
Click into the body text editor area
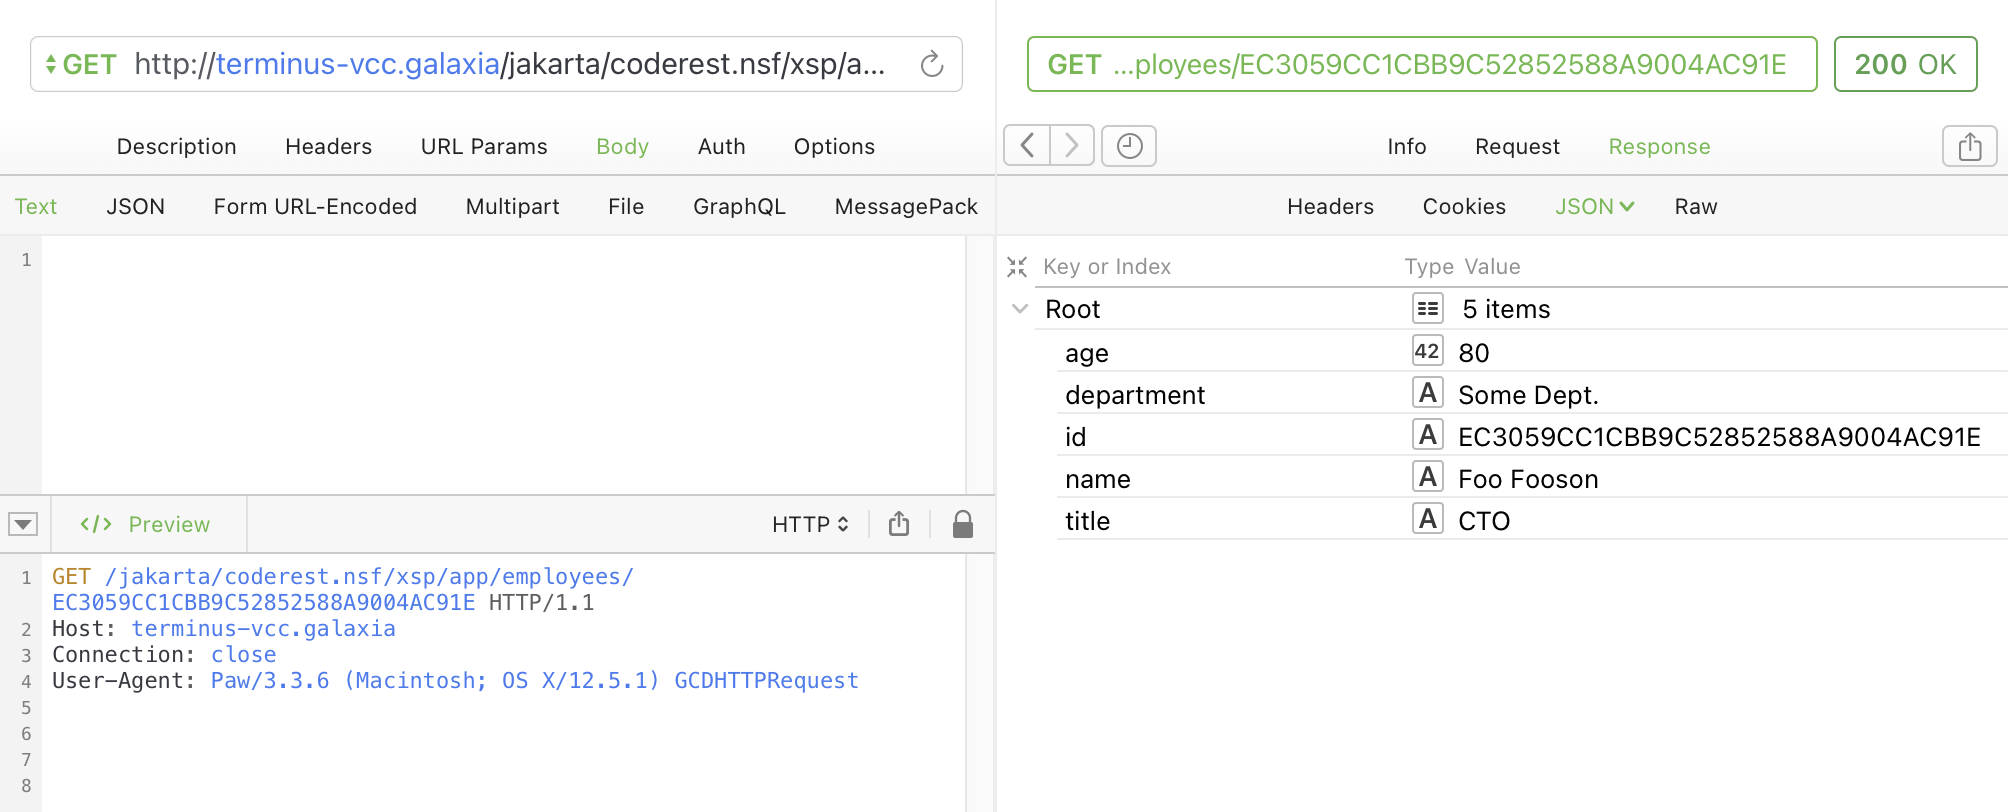click(x=500, y=360)
